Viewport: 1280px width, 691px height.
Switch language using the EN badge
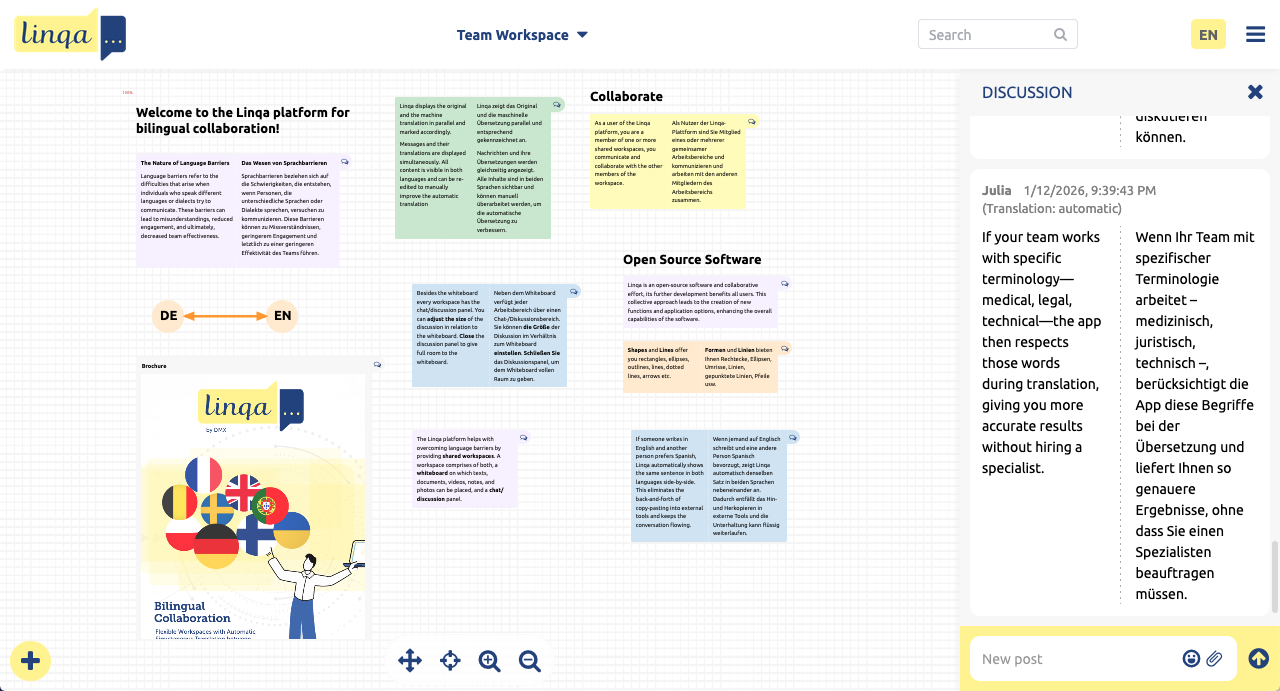(1208, 33)
